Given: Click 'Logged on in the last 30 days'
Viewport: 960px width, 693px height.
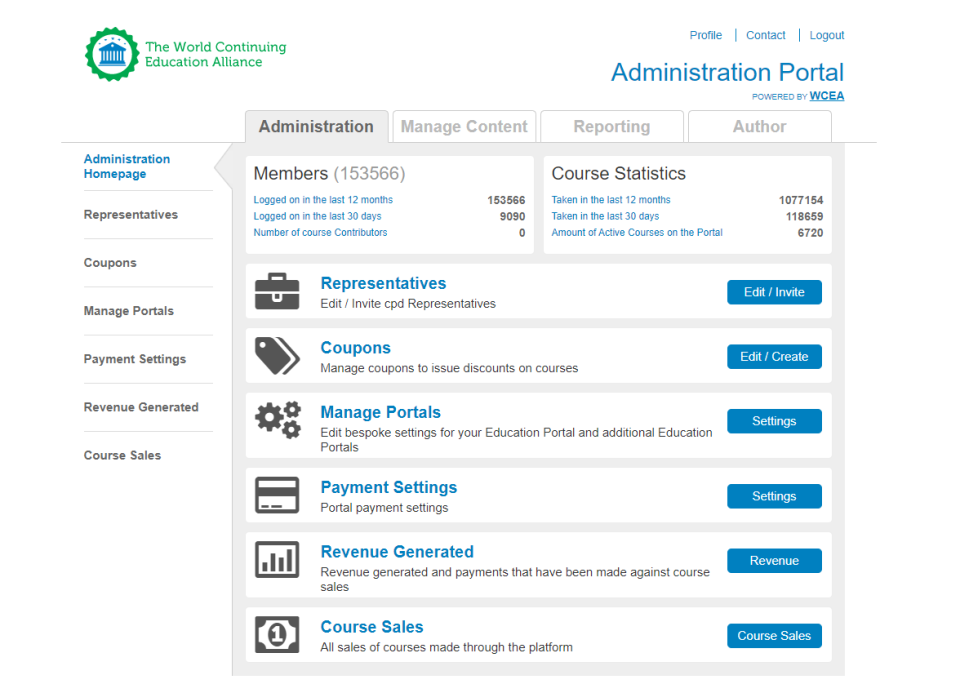Looking at the screenshot, I should click(x=317, y=216).
